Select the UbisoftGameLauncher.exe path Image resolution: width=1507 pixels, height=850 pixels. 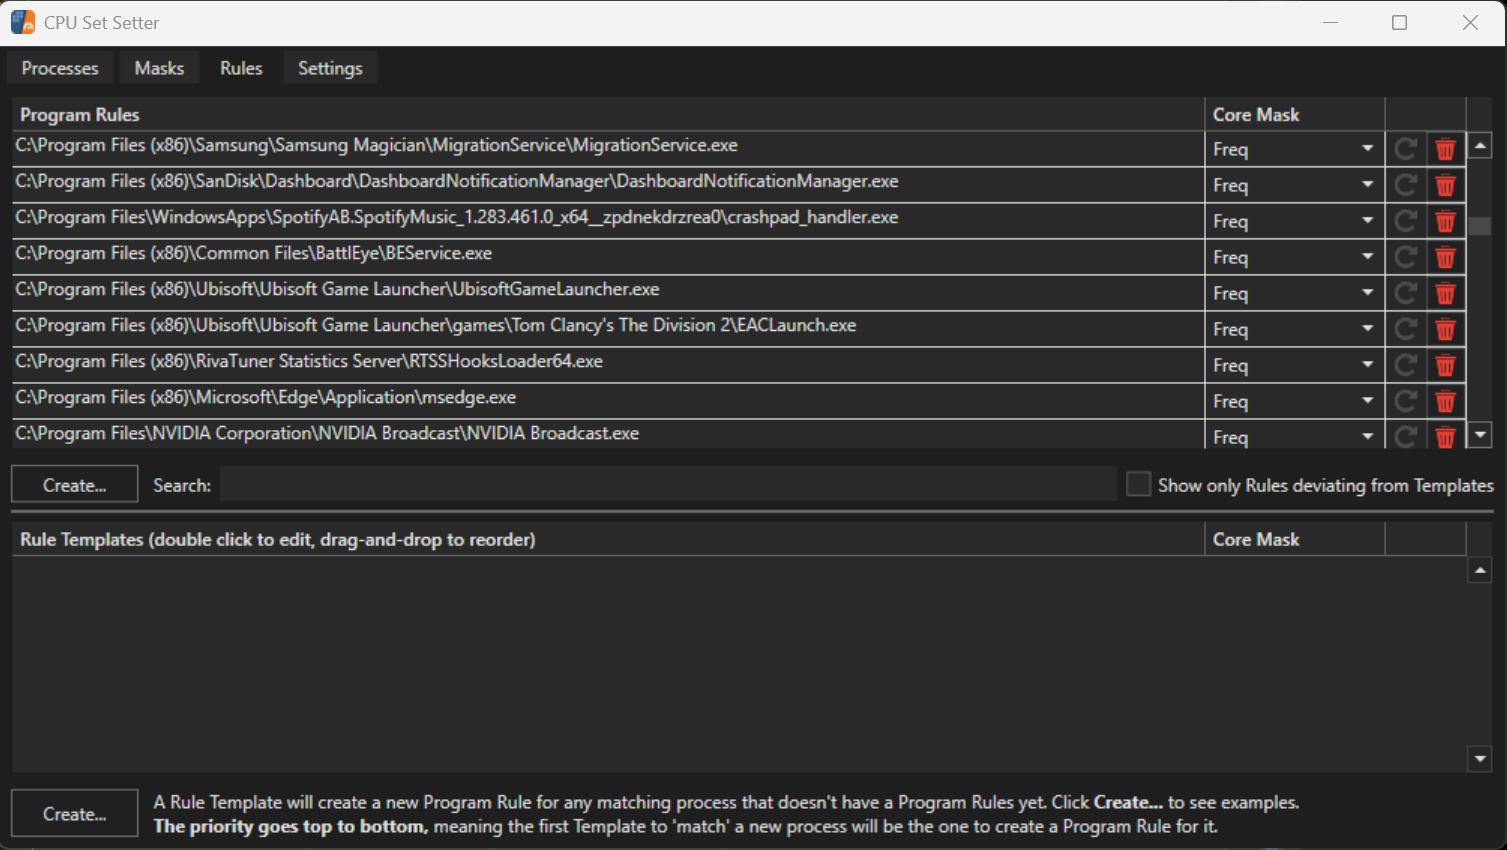[338, 289]
